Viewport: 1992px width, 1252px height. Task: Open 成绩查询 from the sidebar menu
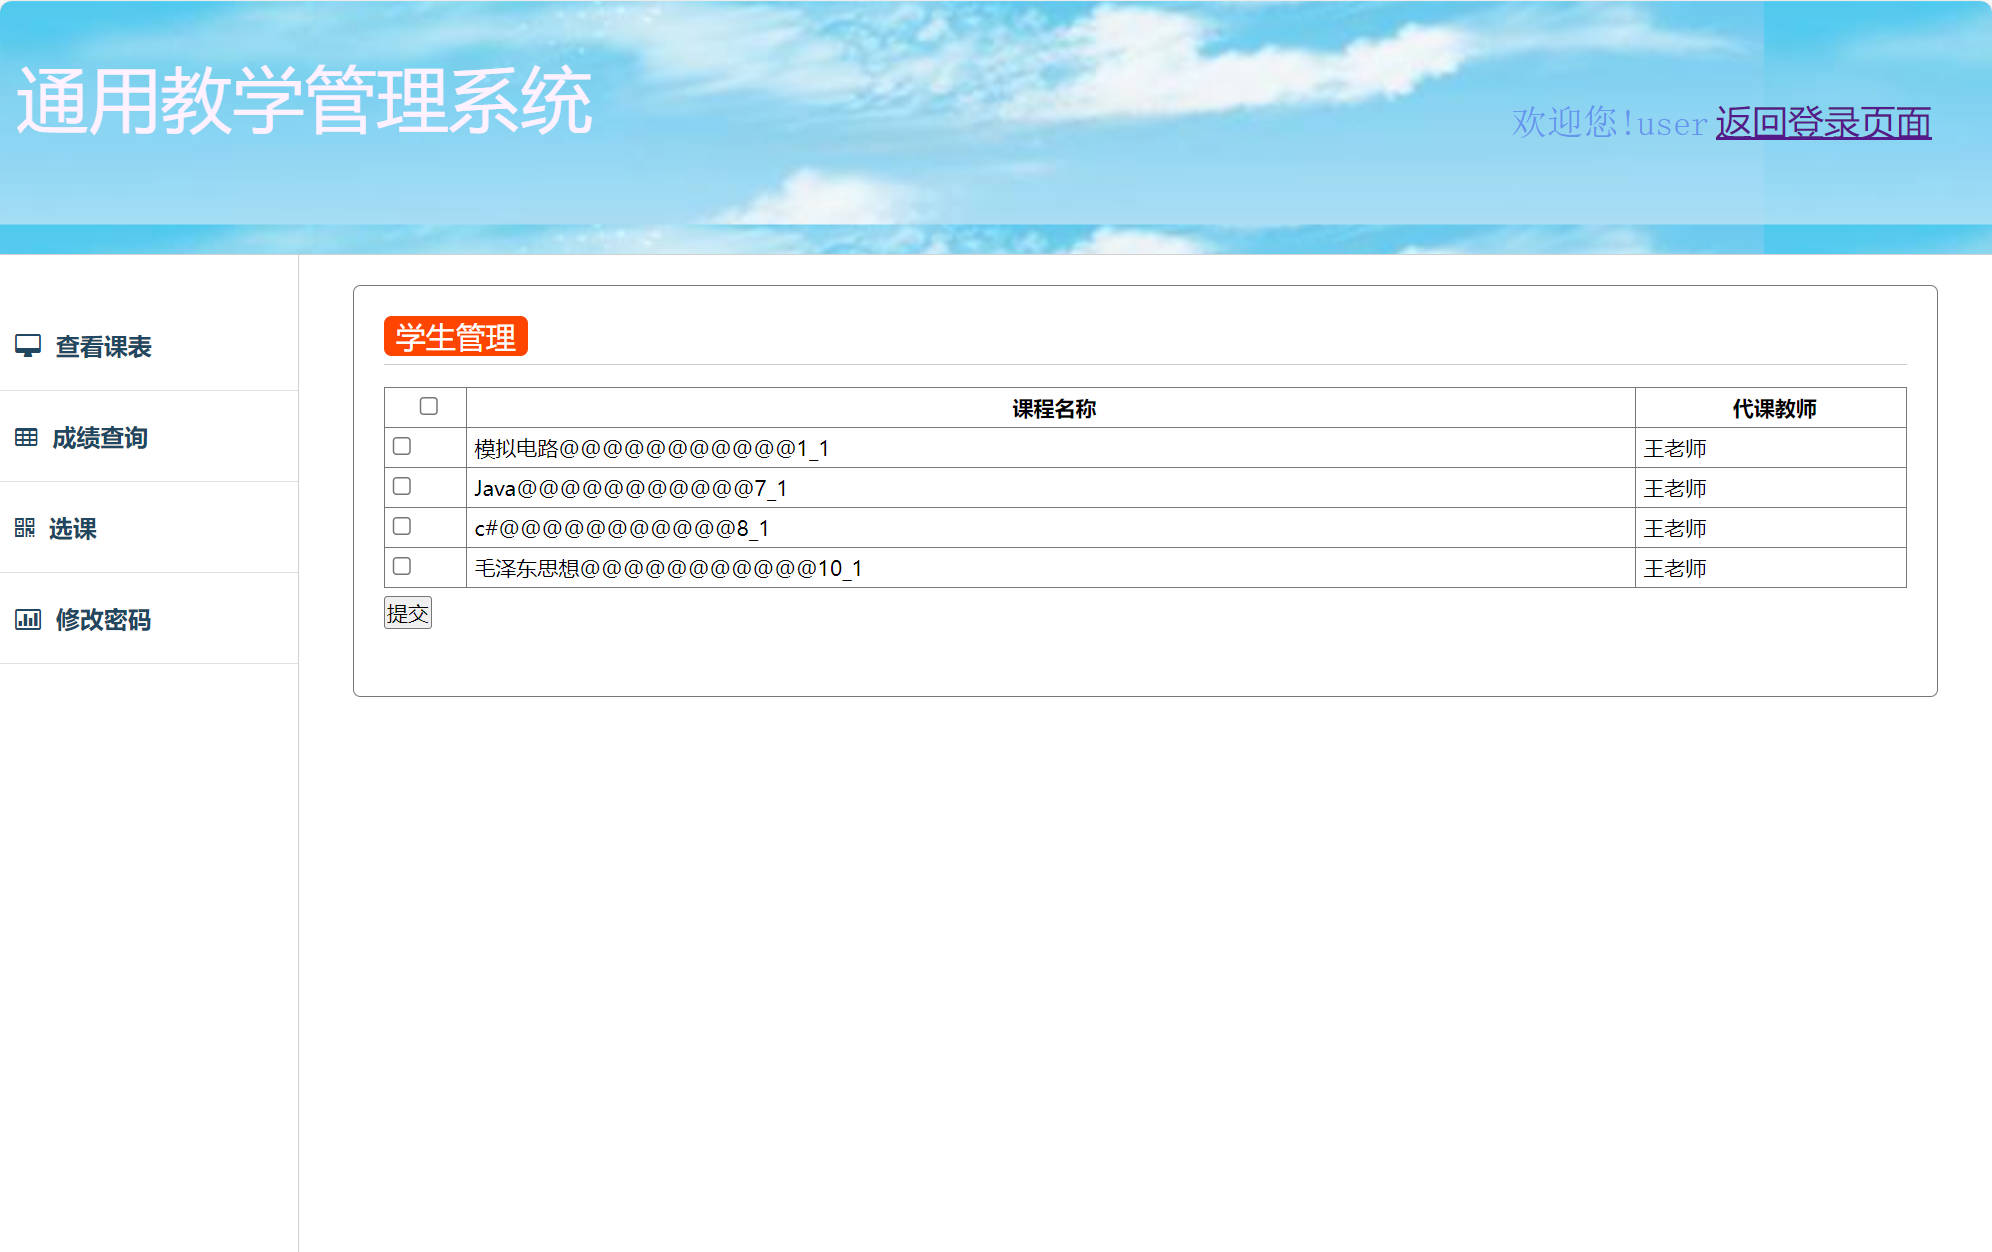pyautogui.click(x=100, y=438)
